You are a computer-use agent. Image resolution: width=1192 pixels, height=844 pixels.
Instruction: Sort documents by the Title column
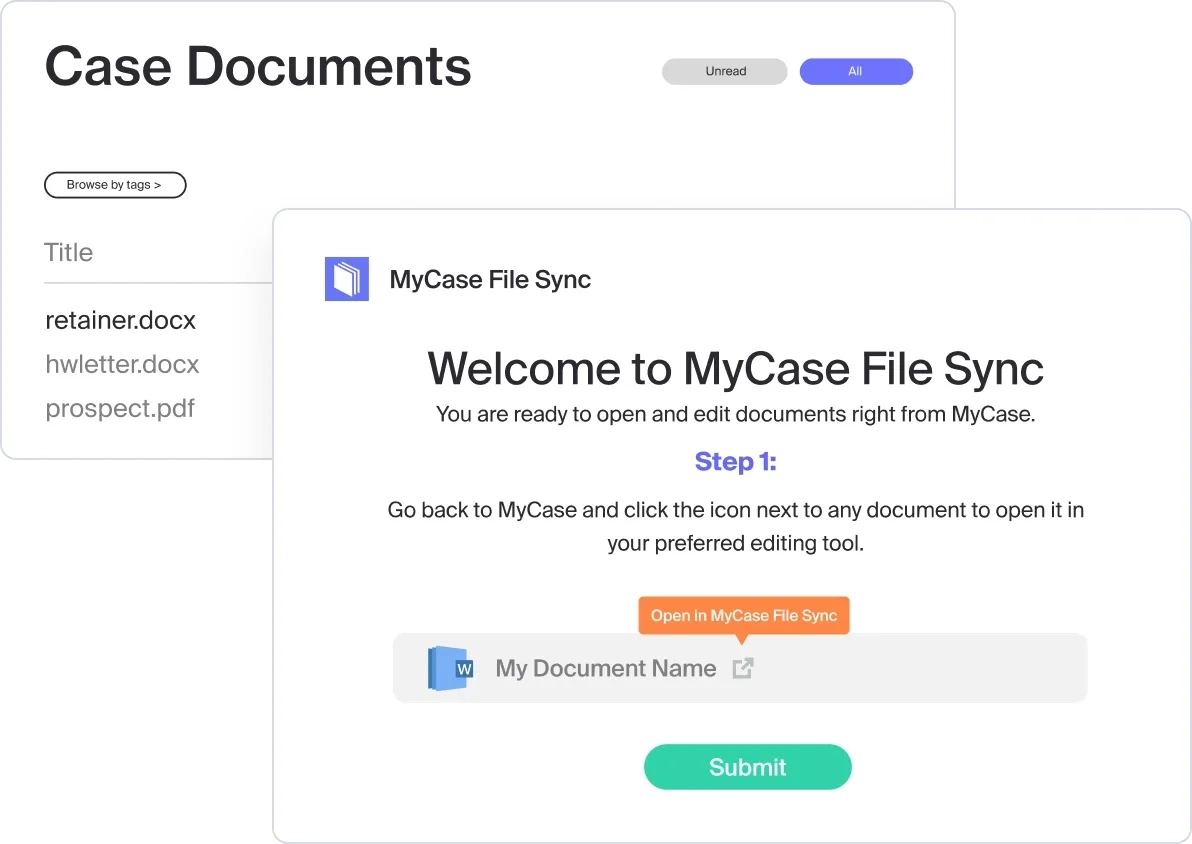coord(69,253)
